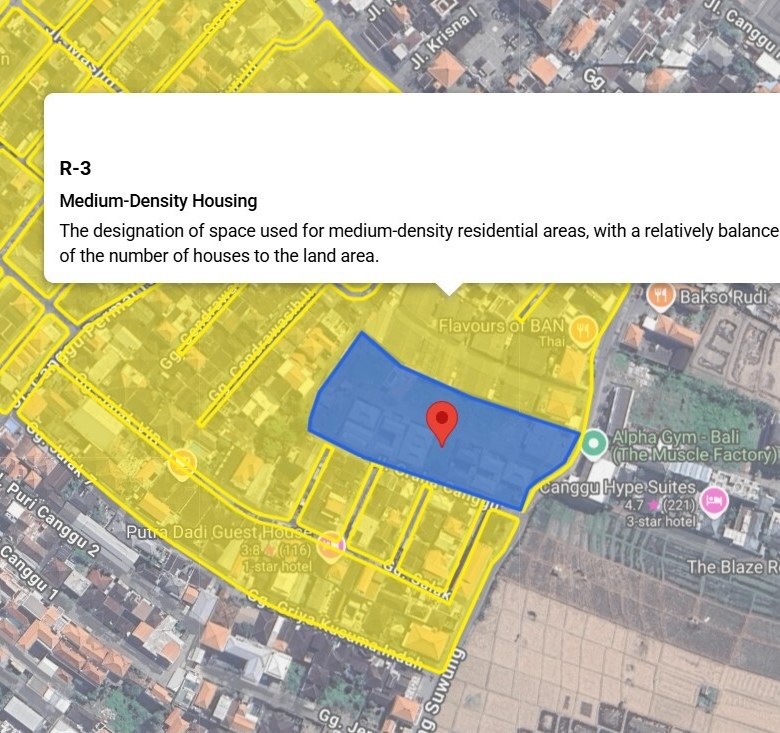This screenshot has height=733, width=780.
Task: Select The Blaze place label
Action: tap(731, 567)
